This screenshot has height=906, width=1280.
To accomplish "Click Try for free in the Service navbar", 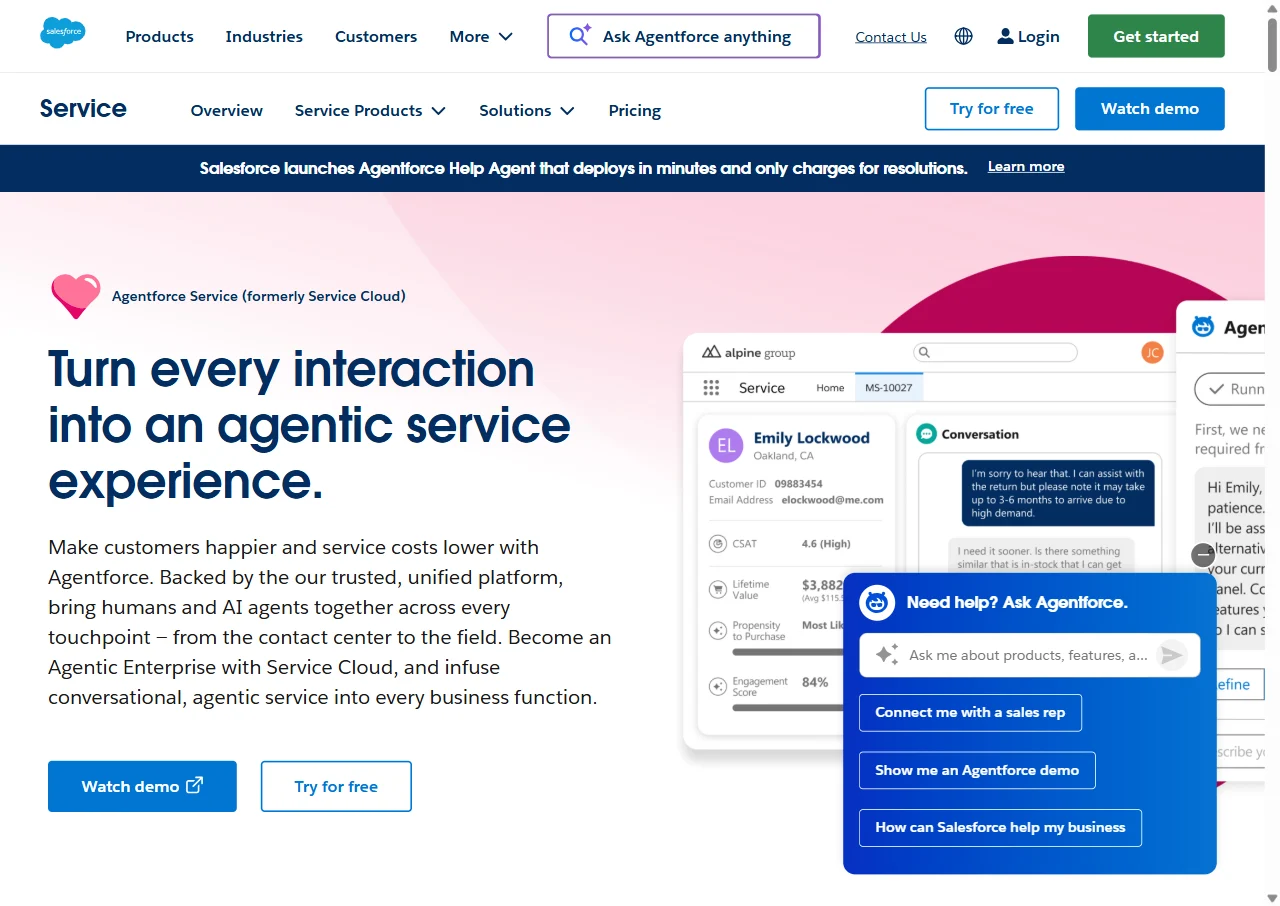I will click(992, 109).
